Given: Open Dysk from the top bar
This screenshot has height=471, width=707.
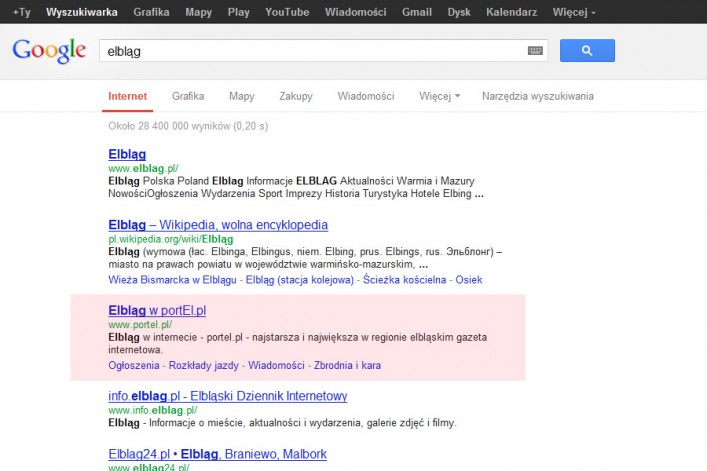Looking at the screenshot, I should click(x=459, y=12).
